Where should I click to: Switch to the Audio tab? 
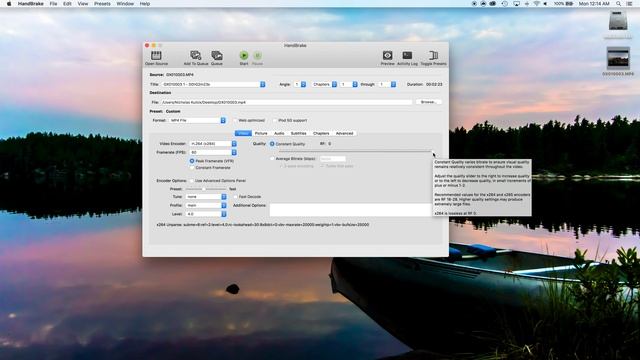coord(279,133)
